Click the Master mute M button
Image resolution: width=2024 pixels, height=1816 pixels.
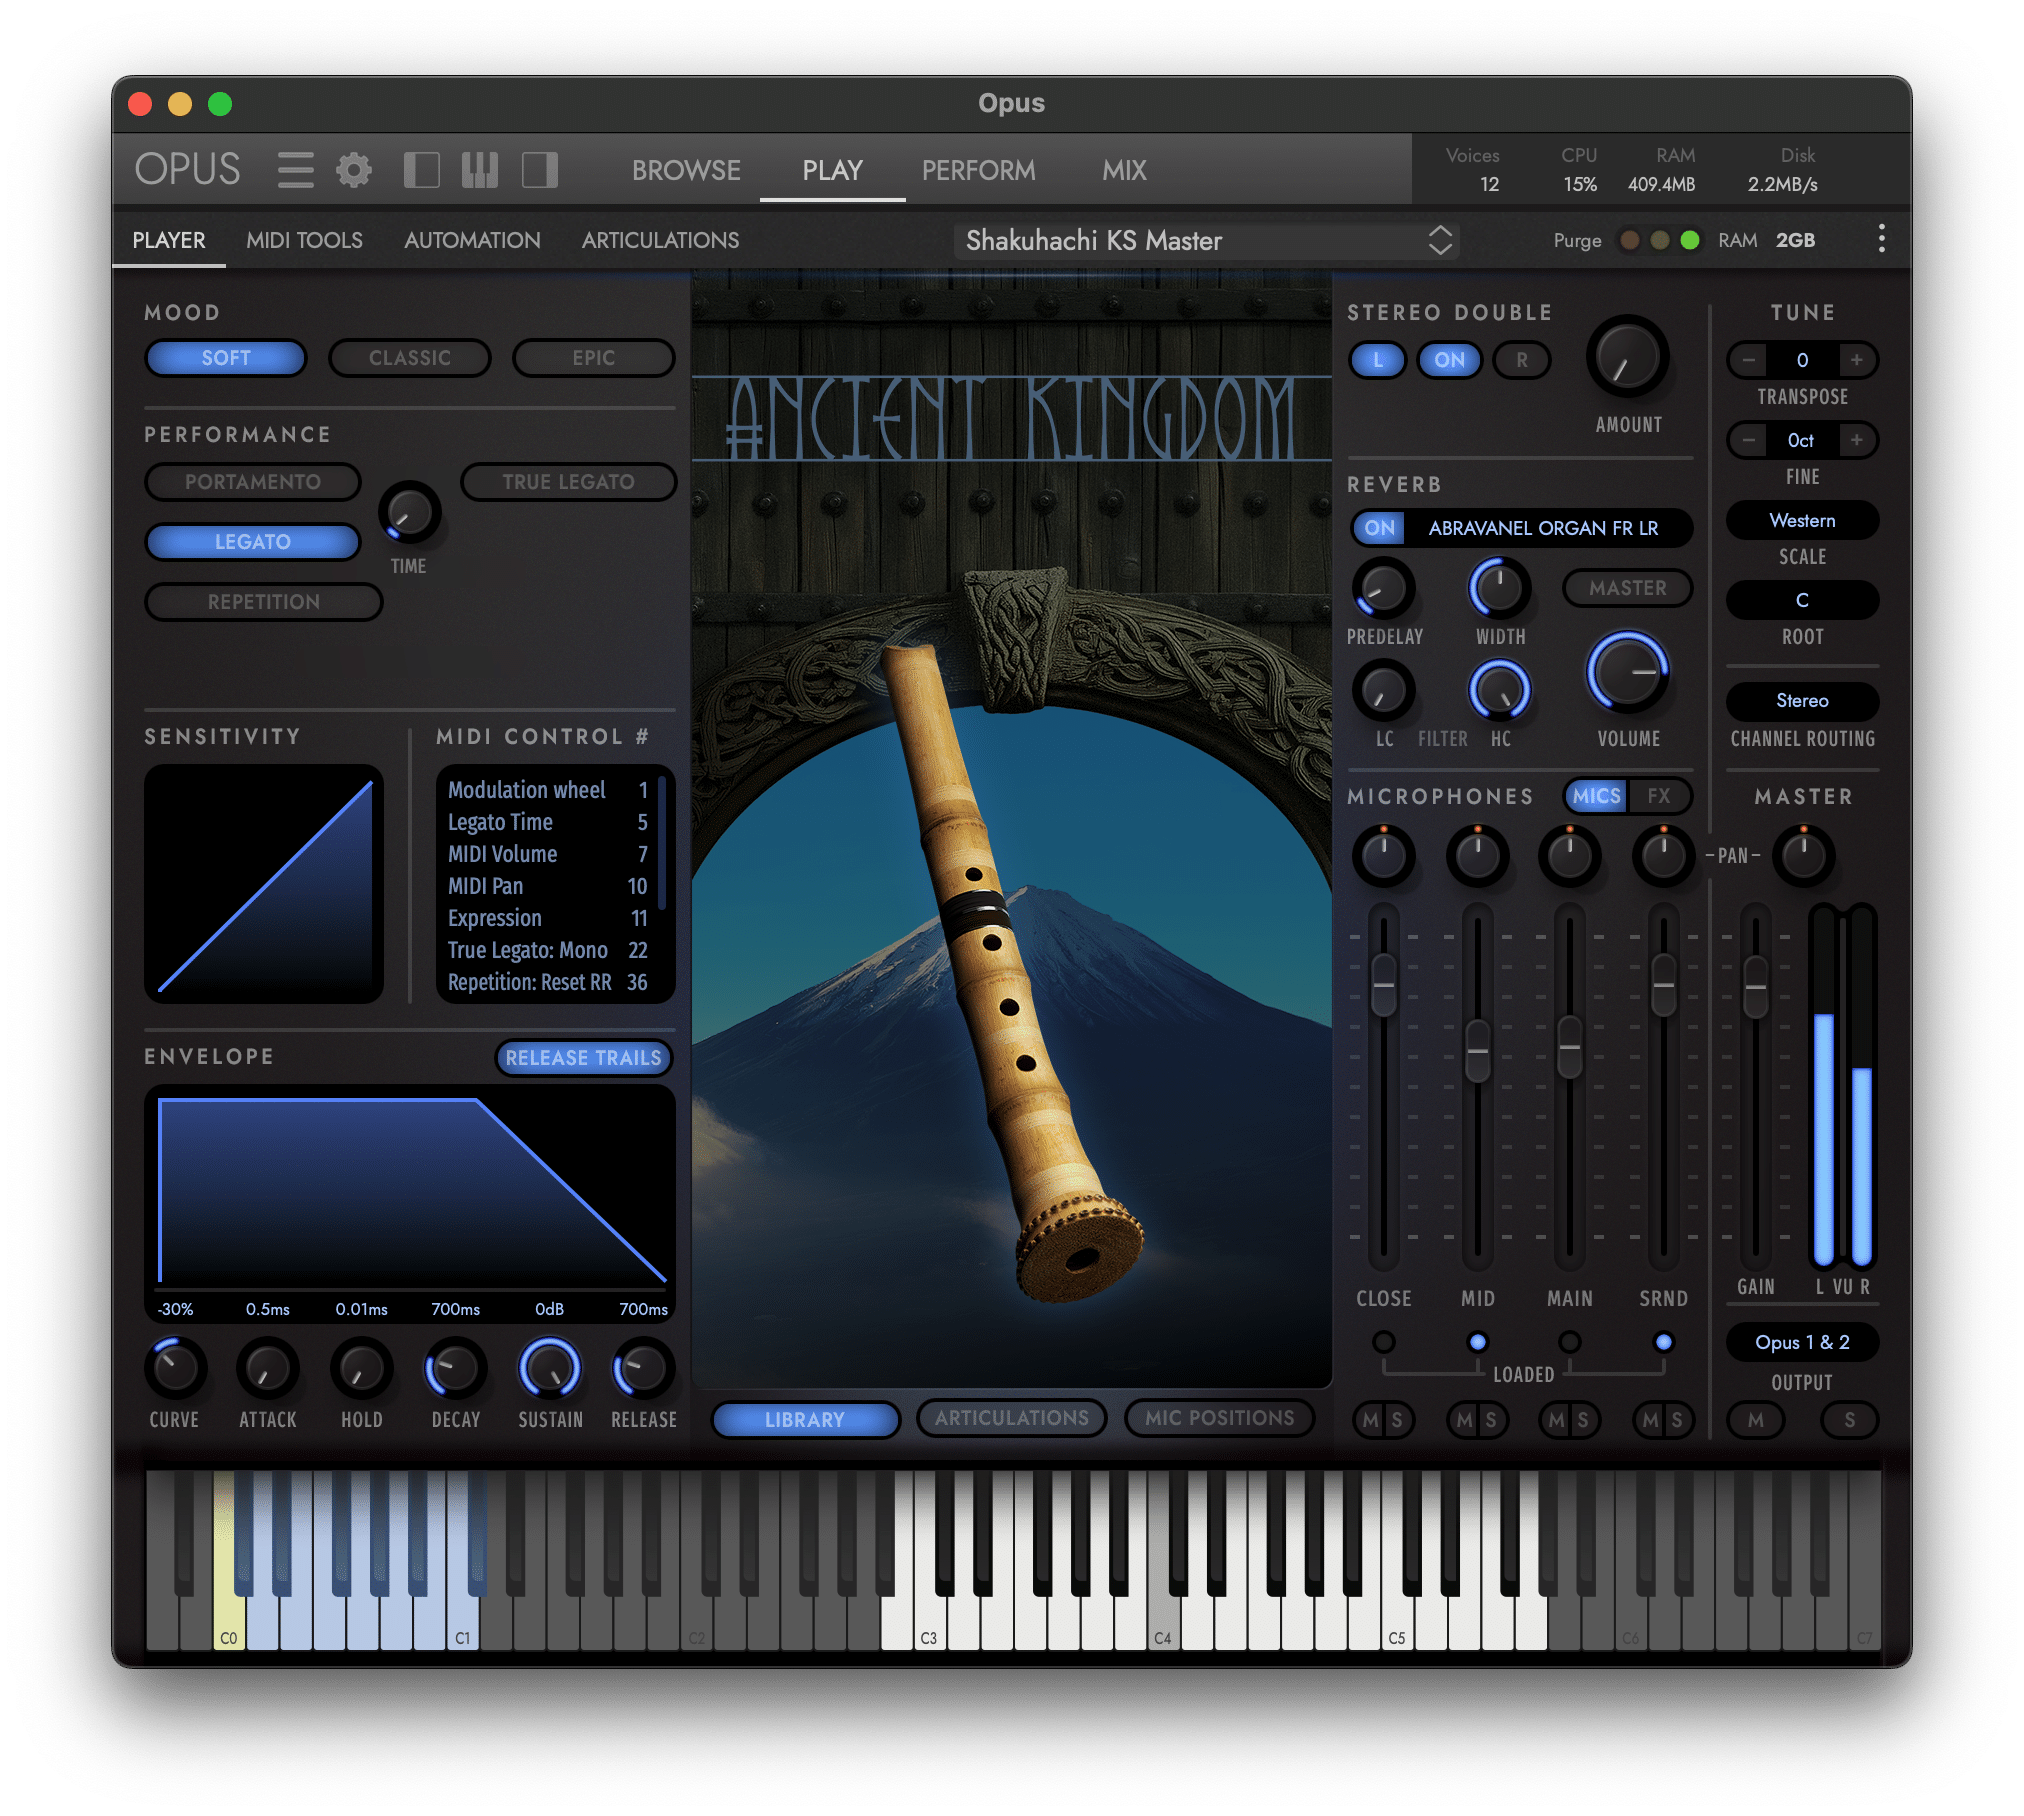pos(1756,1420)
